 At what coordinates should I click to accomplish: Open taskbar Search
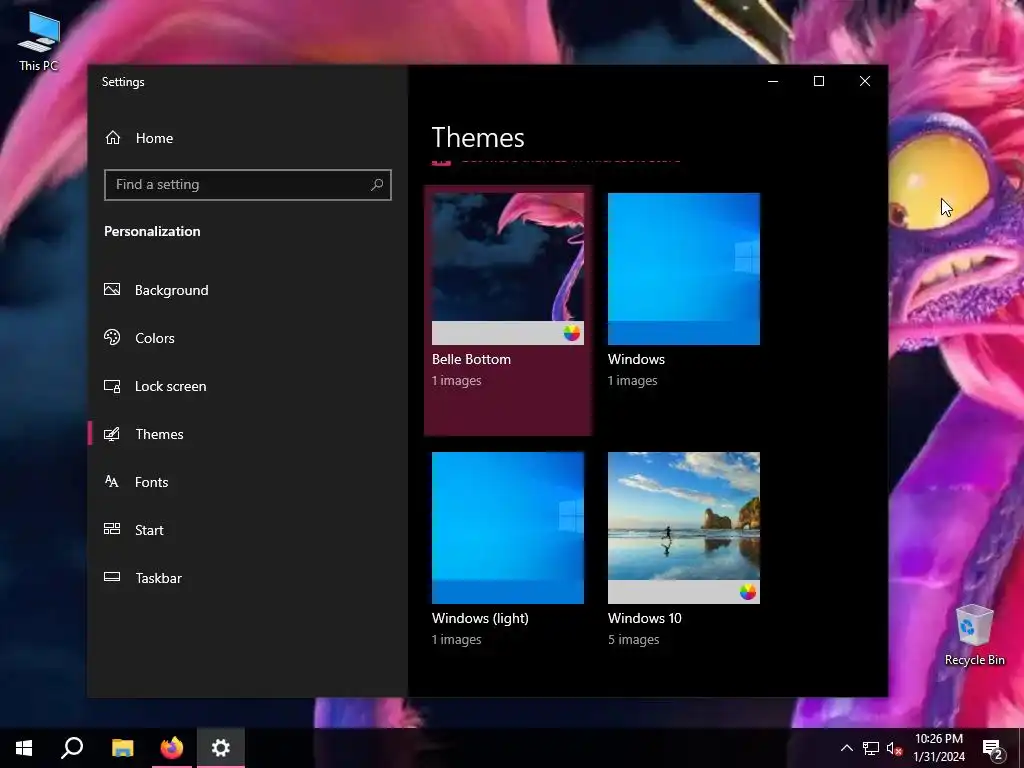pos(72,748)
